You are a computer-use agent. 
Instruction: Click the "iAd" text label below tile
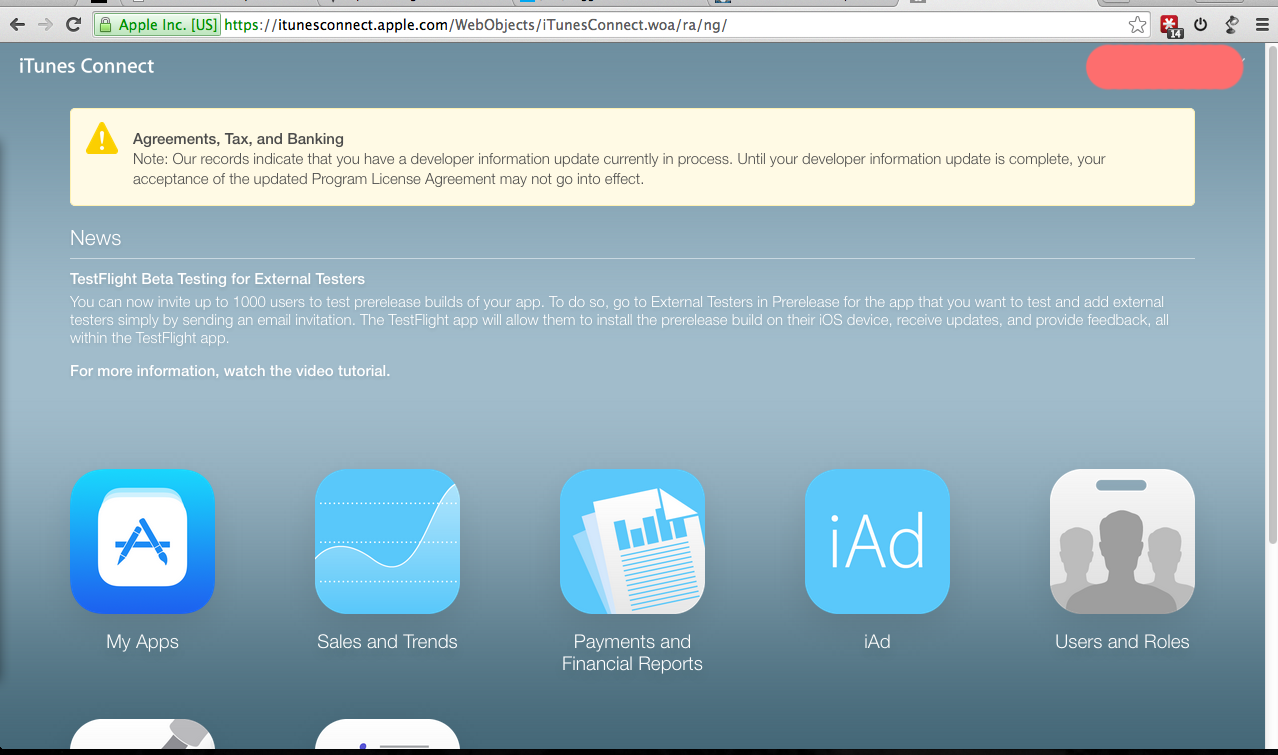[x=877, y=642]
